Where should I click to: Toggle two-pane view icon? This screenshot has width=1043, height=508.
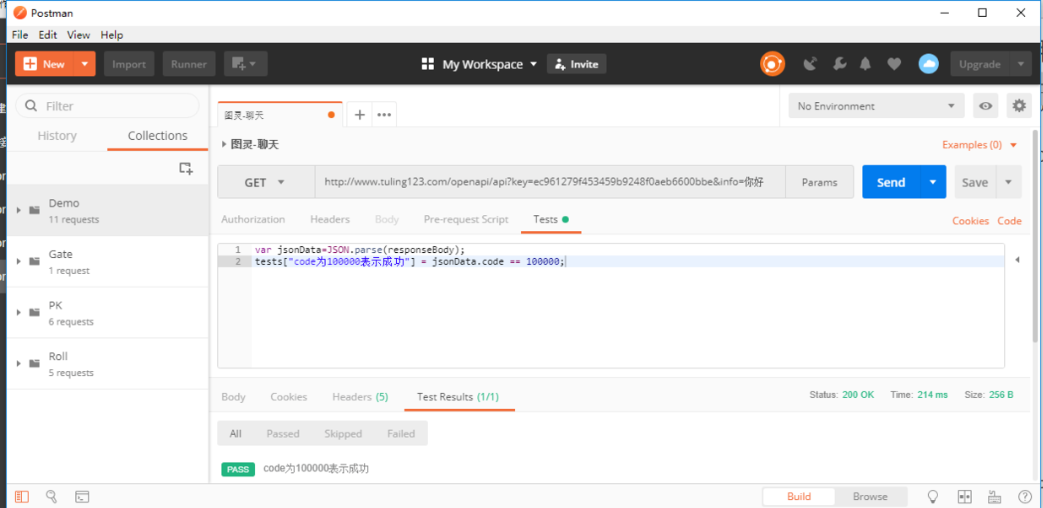965,496
